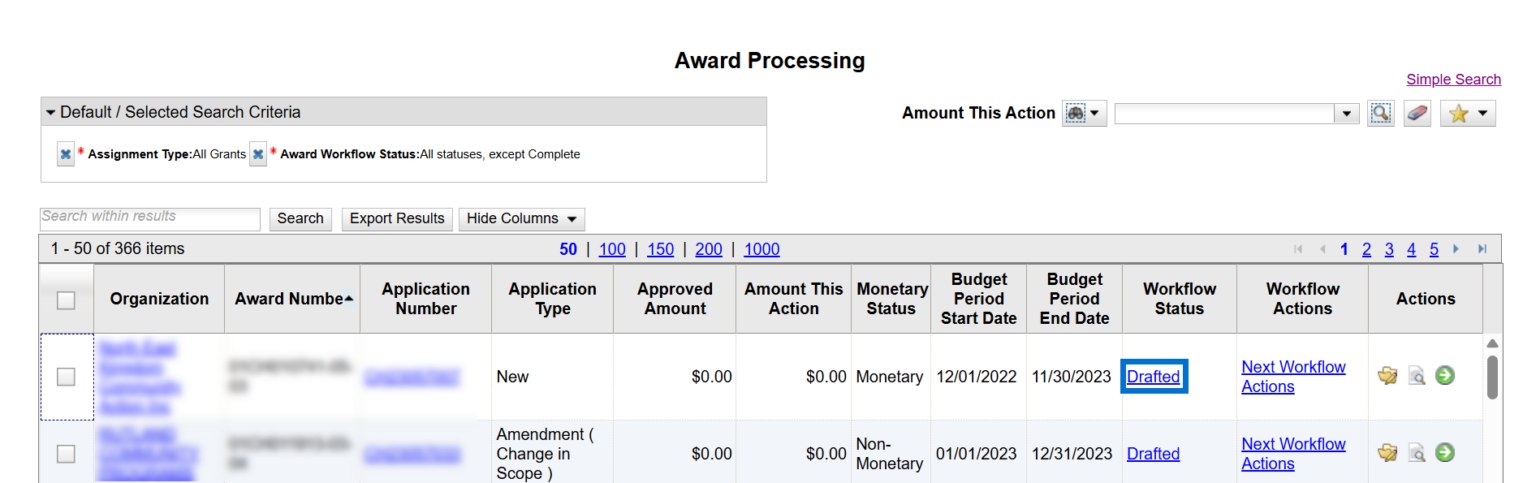Viewport: 1536px width, 483px height.
Task: Open the star saved searches dropdown
Action: pyautogui.click(x=1467, y=113)
